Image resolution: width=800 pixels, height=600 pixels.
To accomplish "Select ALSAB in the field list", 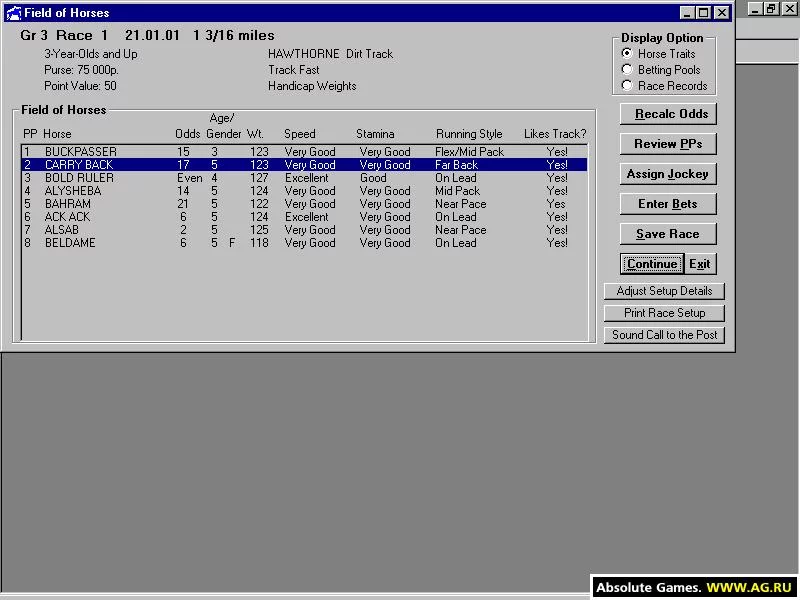I will pos(305,230).
